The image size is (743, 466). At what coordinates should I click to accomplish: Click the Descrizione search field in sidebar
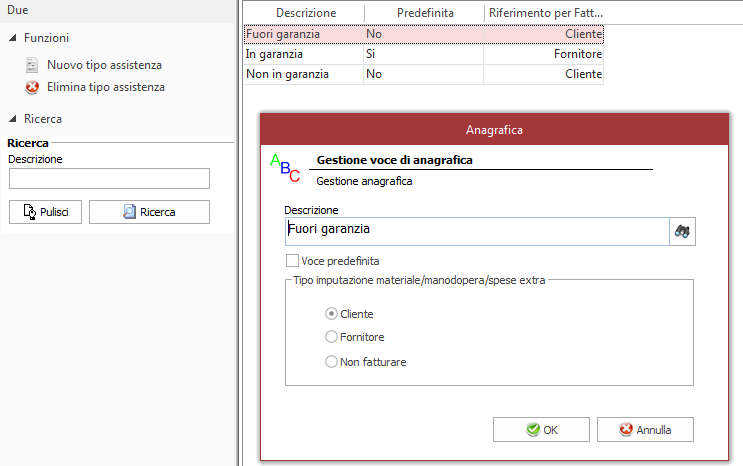click(x=109, y=179)
